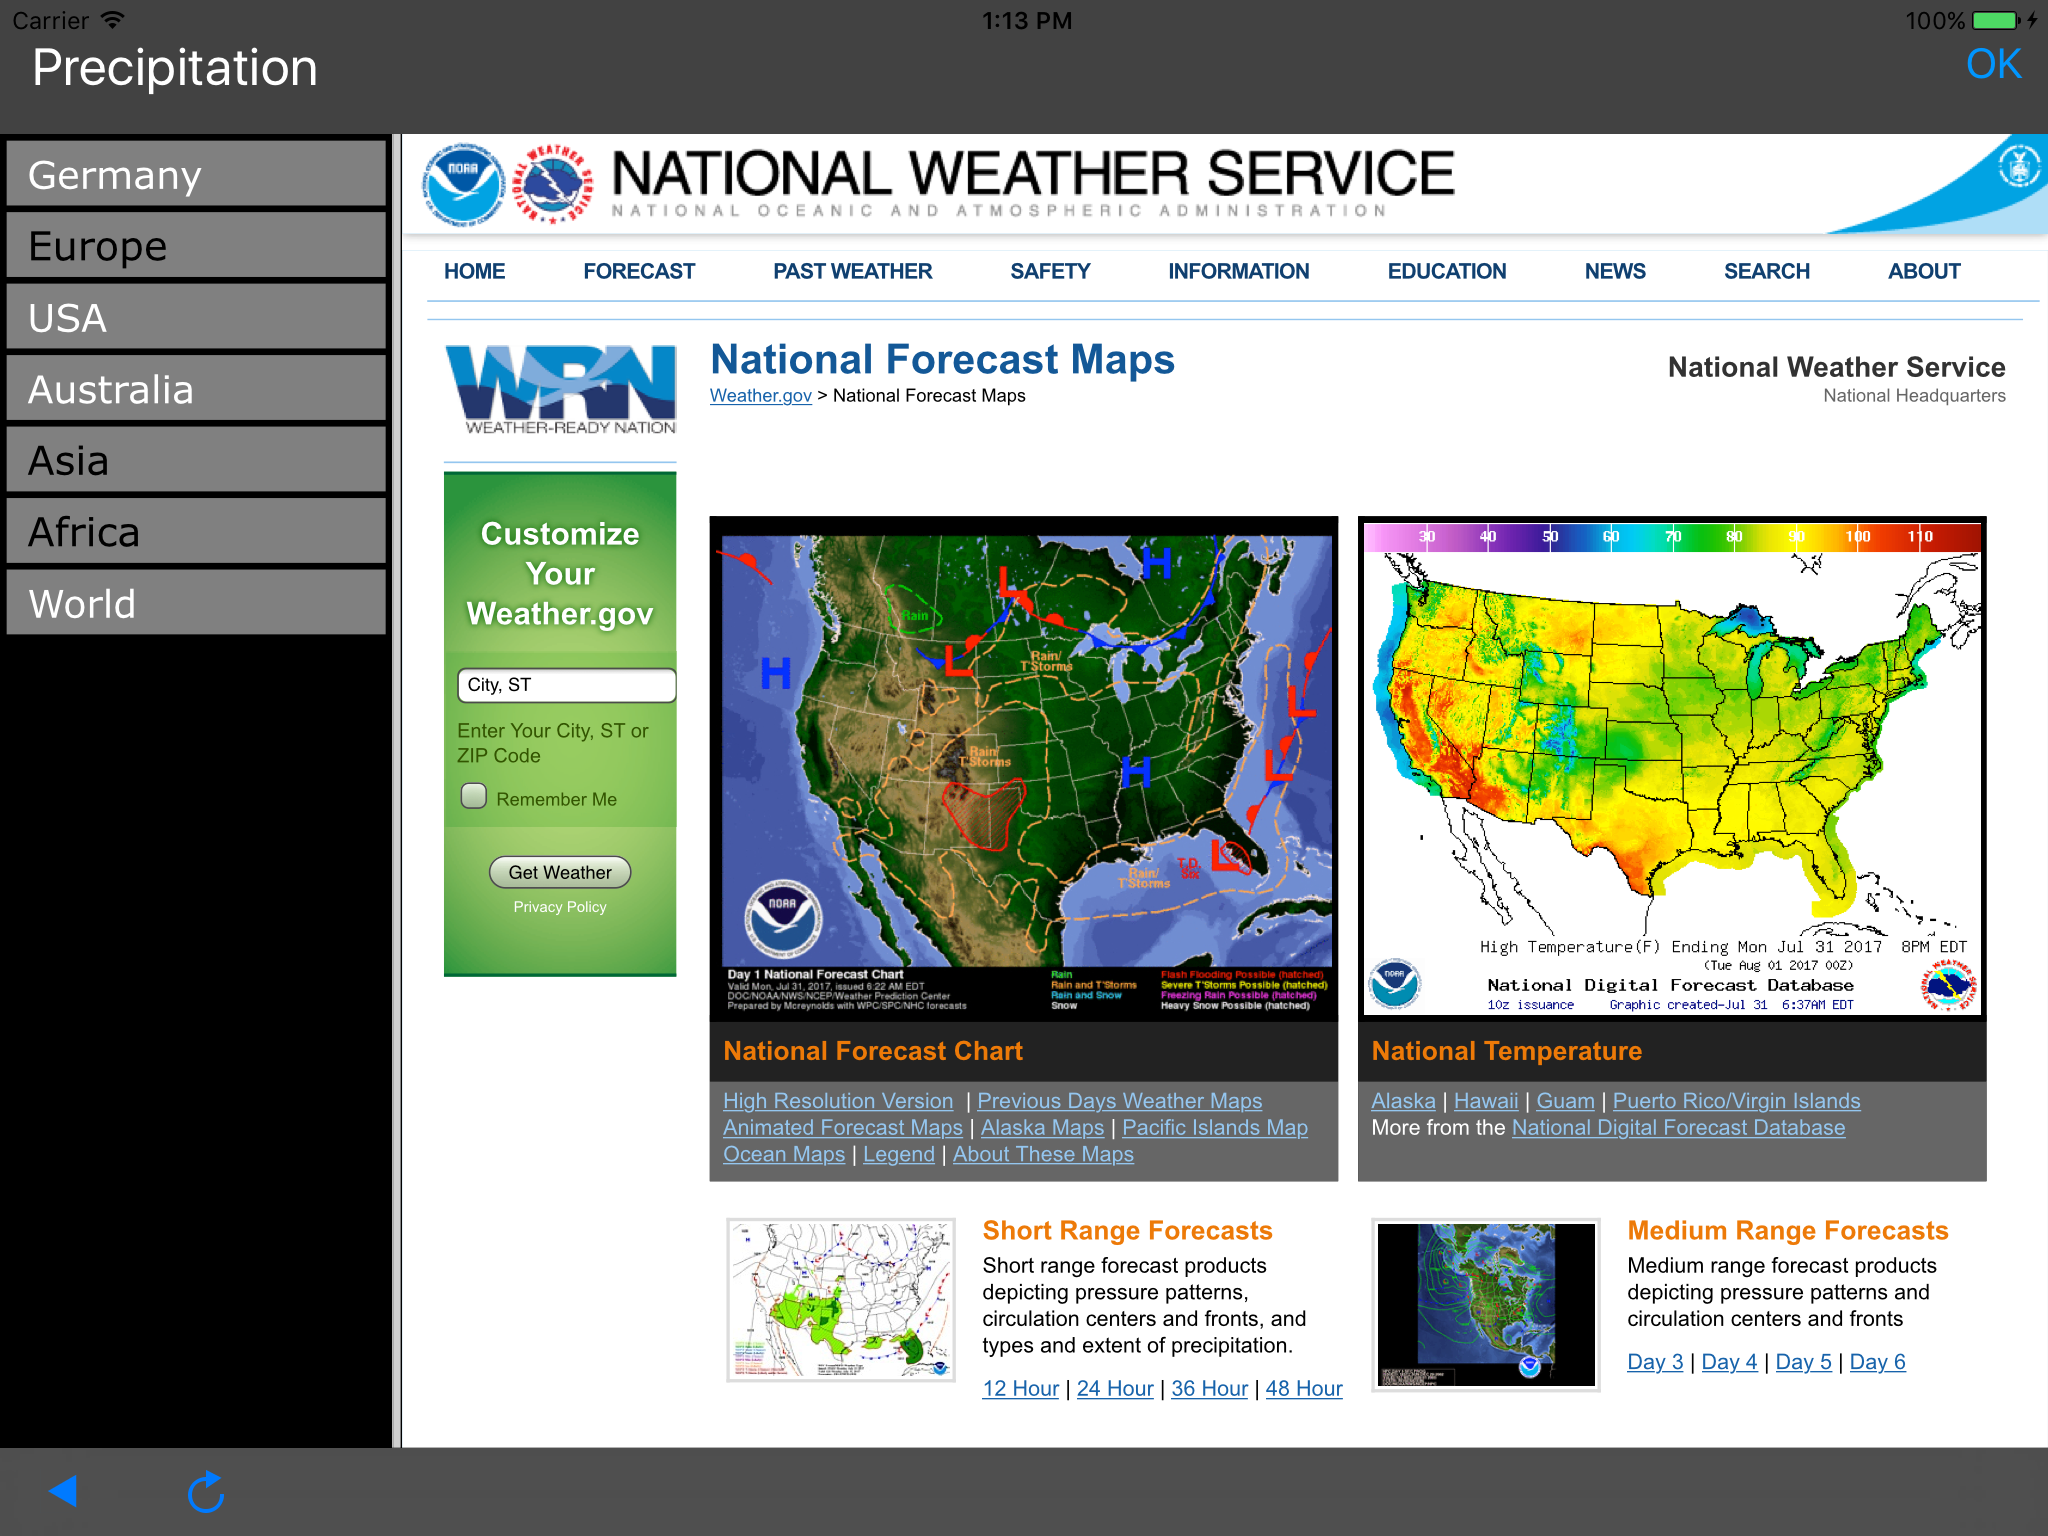Click the Department of Commerce seal icon
Viewport: 2048px width, 1536px height.
pyautogui.click(x=2018, y=167)
